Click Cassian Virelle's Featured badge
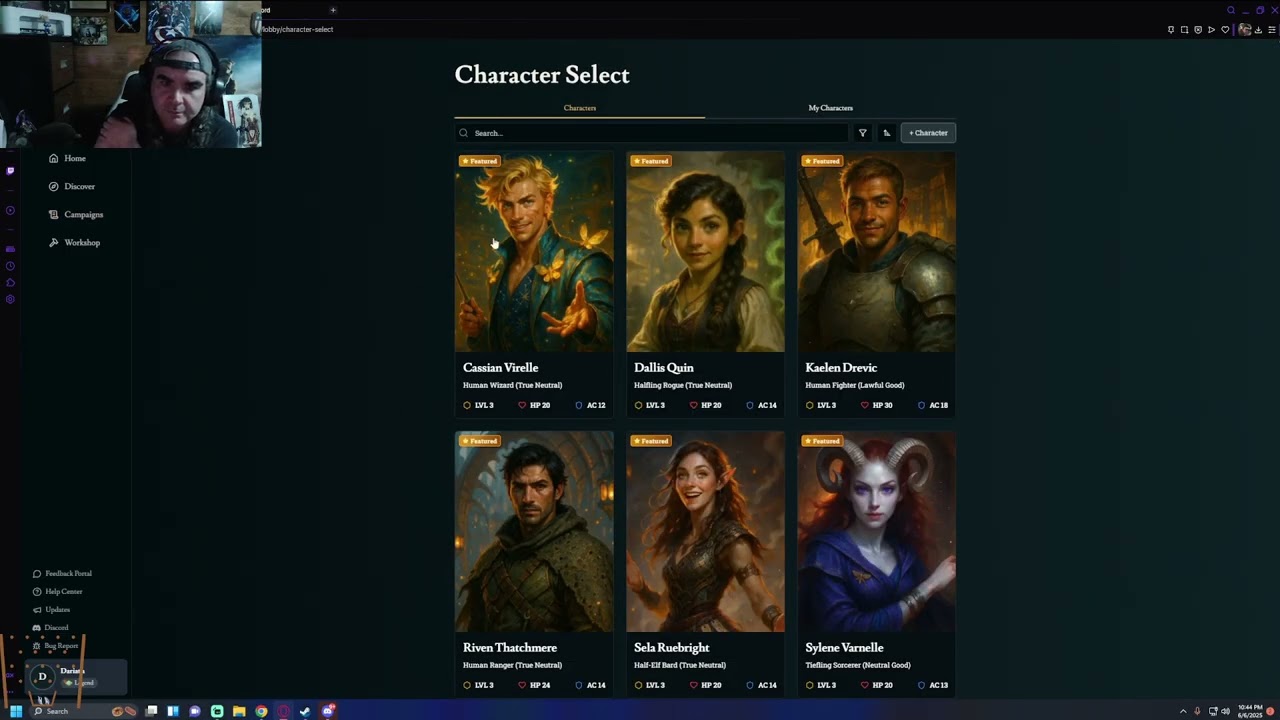The height and width of the screenshot is (720, 1280). (x=479, y=161)
